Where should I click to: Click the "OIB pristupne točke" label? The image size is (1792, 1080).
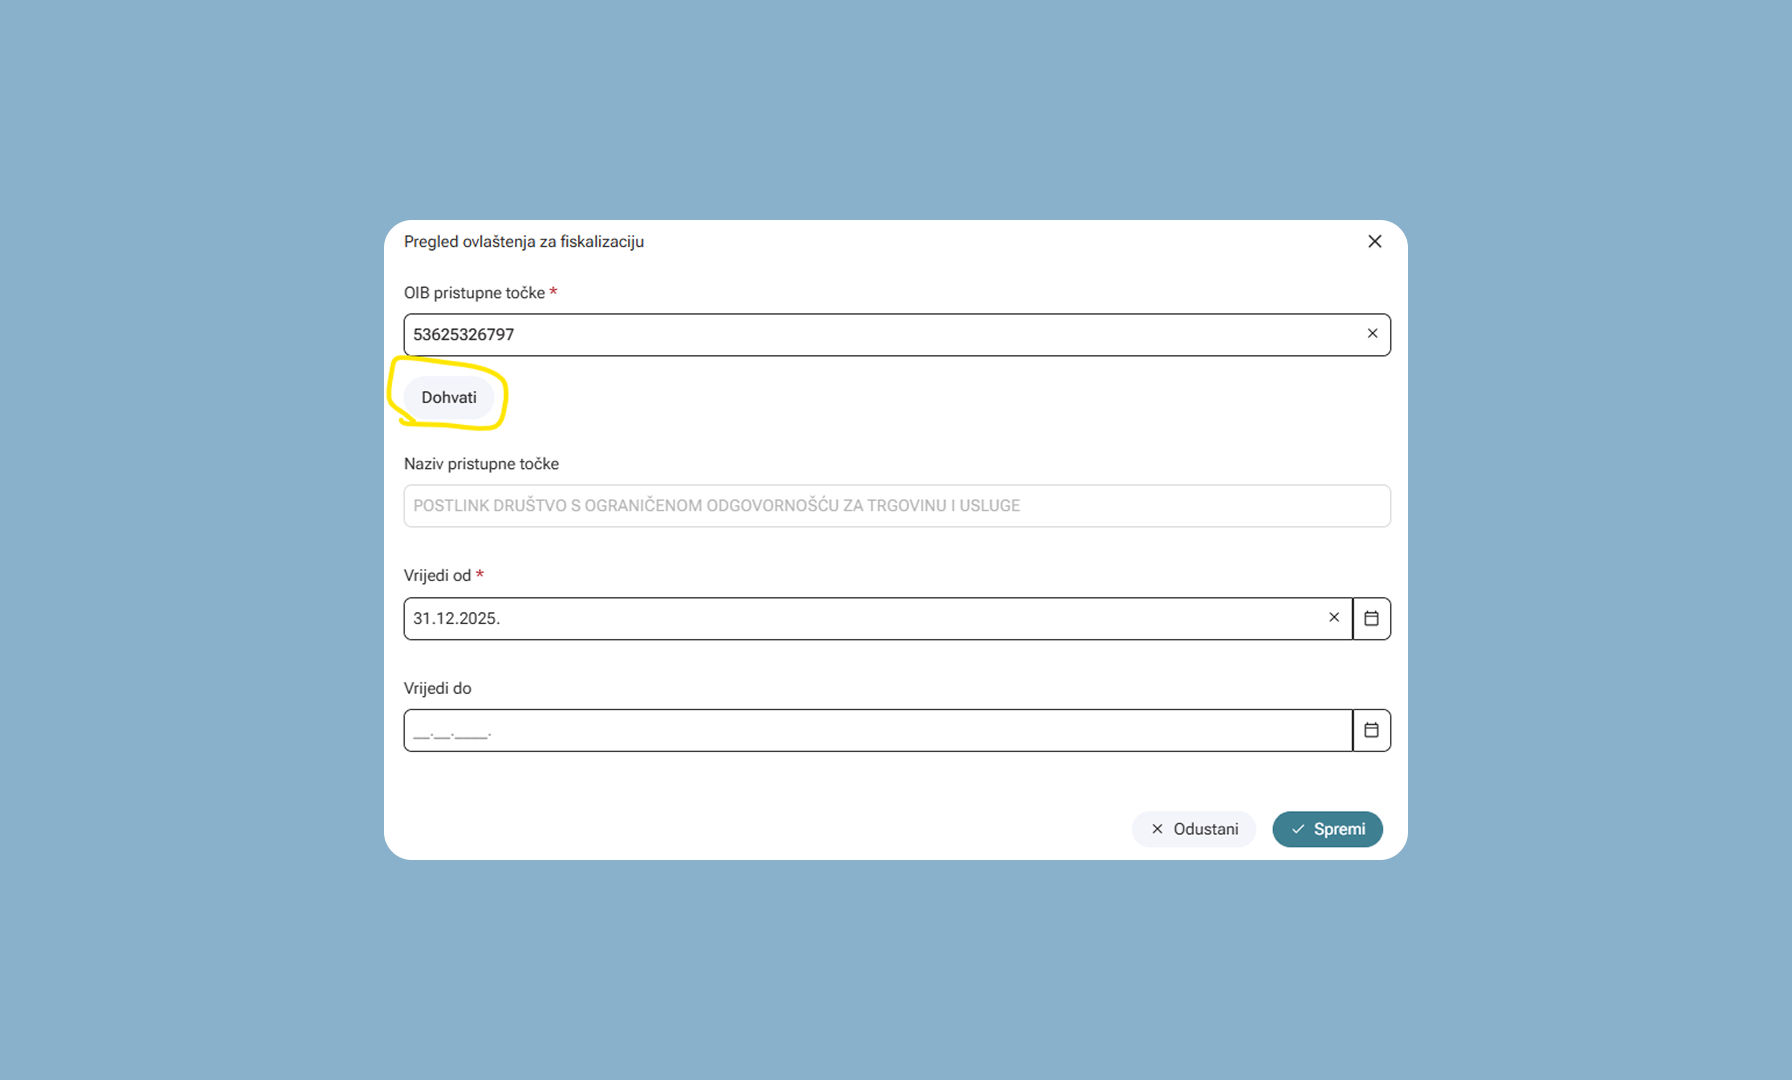[474, 293]
